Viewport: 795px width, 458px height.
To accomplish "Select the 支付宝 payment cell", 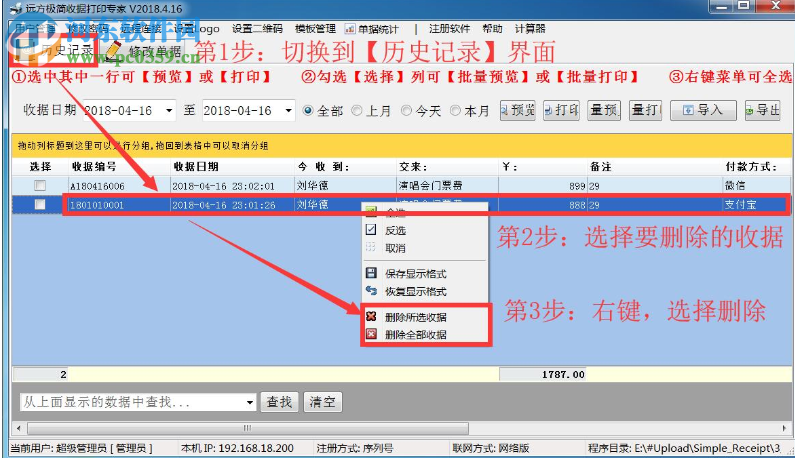I will pos(755,205).
